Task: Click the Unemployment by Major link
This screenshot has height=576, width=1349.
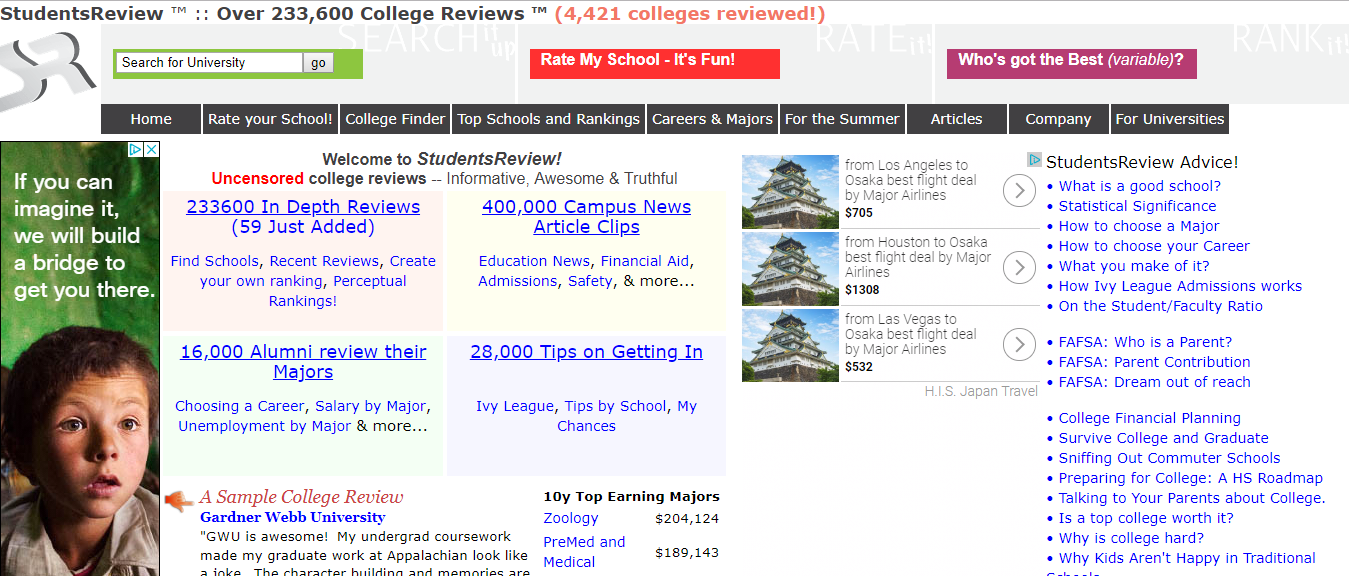Action: point(264,426)
